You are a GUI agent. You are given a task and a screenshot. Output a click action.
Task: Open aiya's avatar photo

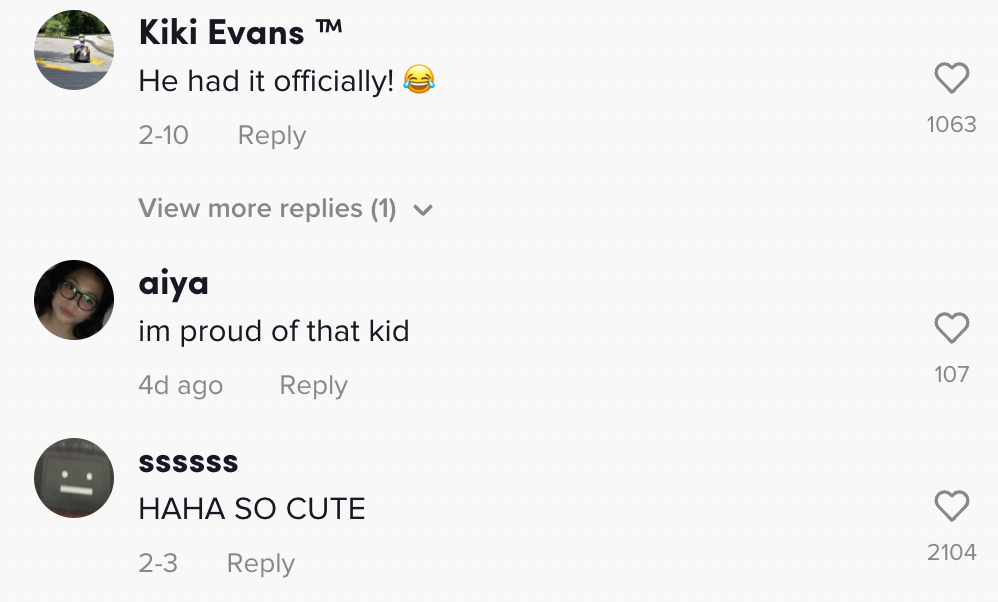click(74, 300)
